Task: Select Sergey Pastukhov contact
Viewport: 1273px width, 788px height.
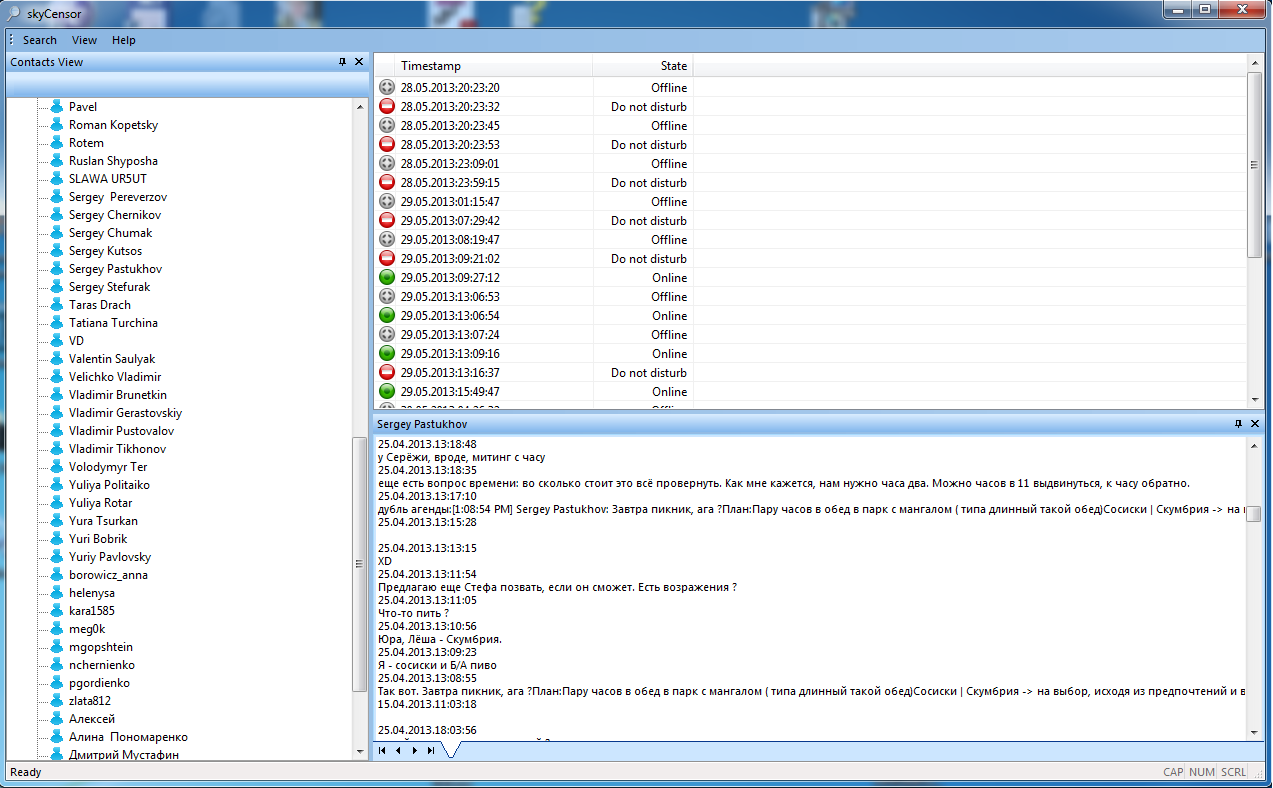Action: point(115,269)
